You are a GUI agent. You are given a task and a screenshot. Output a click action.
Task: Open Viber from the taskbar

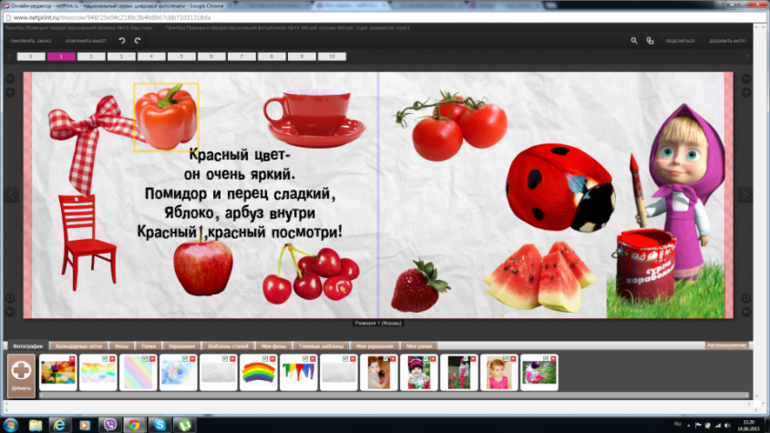point(110,424)
